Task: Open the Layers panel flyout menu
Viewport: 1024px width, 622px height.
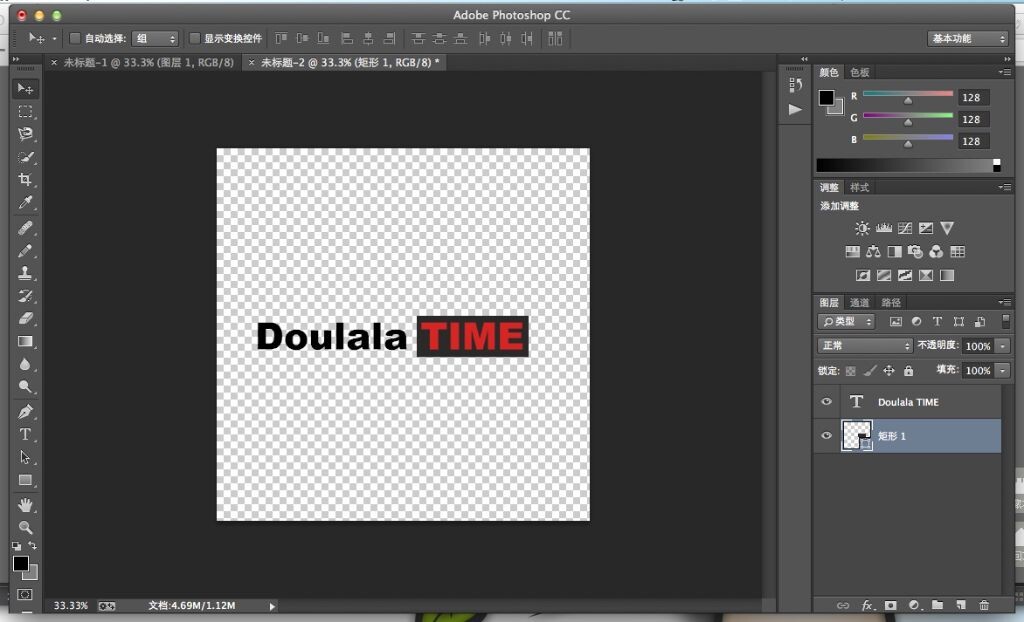Action: 1004,302
